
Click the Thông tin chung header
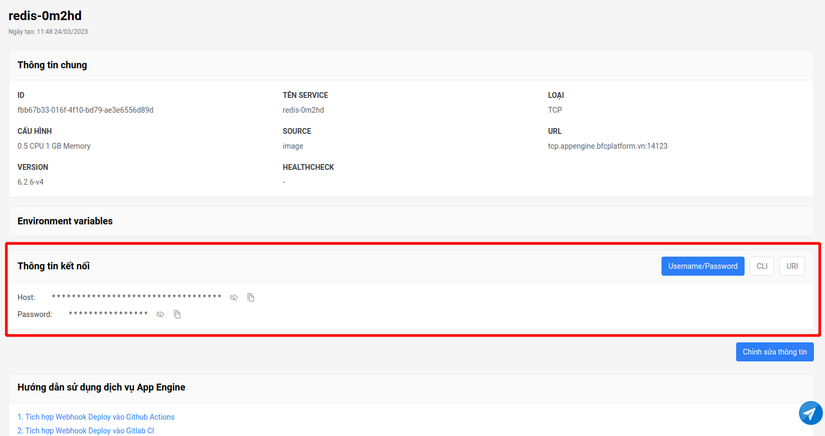[x=52, y=65]
